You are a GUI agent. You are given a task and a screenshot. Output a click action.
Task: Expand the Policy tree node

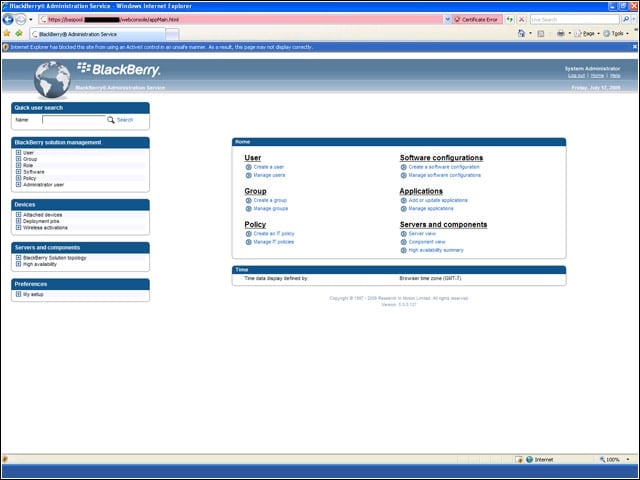pyautogui.click(x=18, y=178)
